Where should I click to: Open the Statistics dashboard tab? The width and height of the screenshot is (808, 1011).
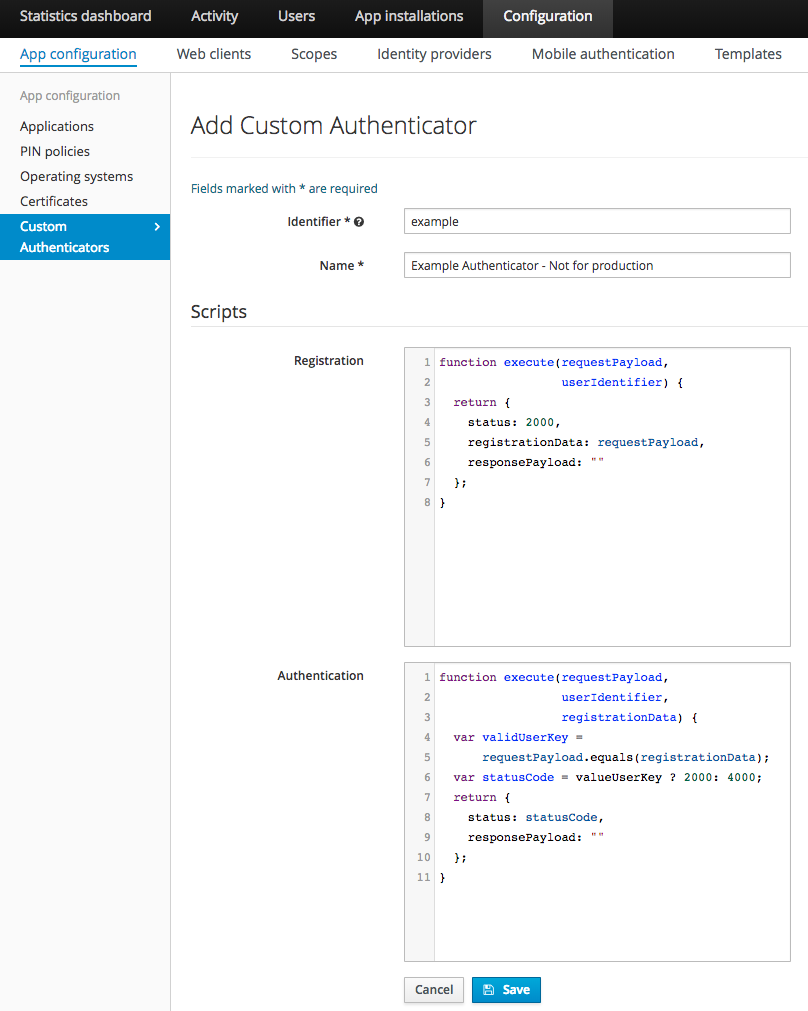point(86,16)
